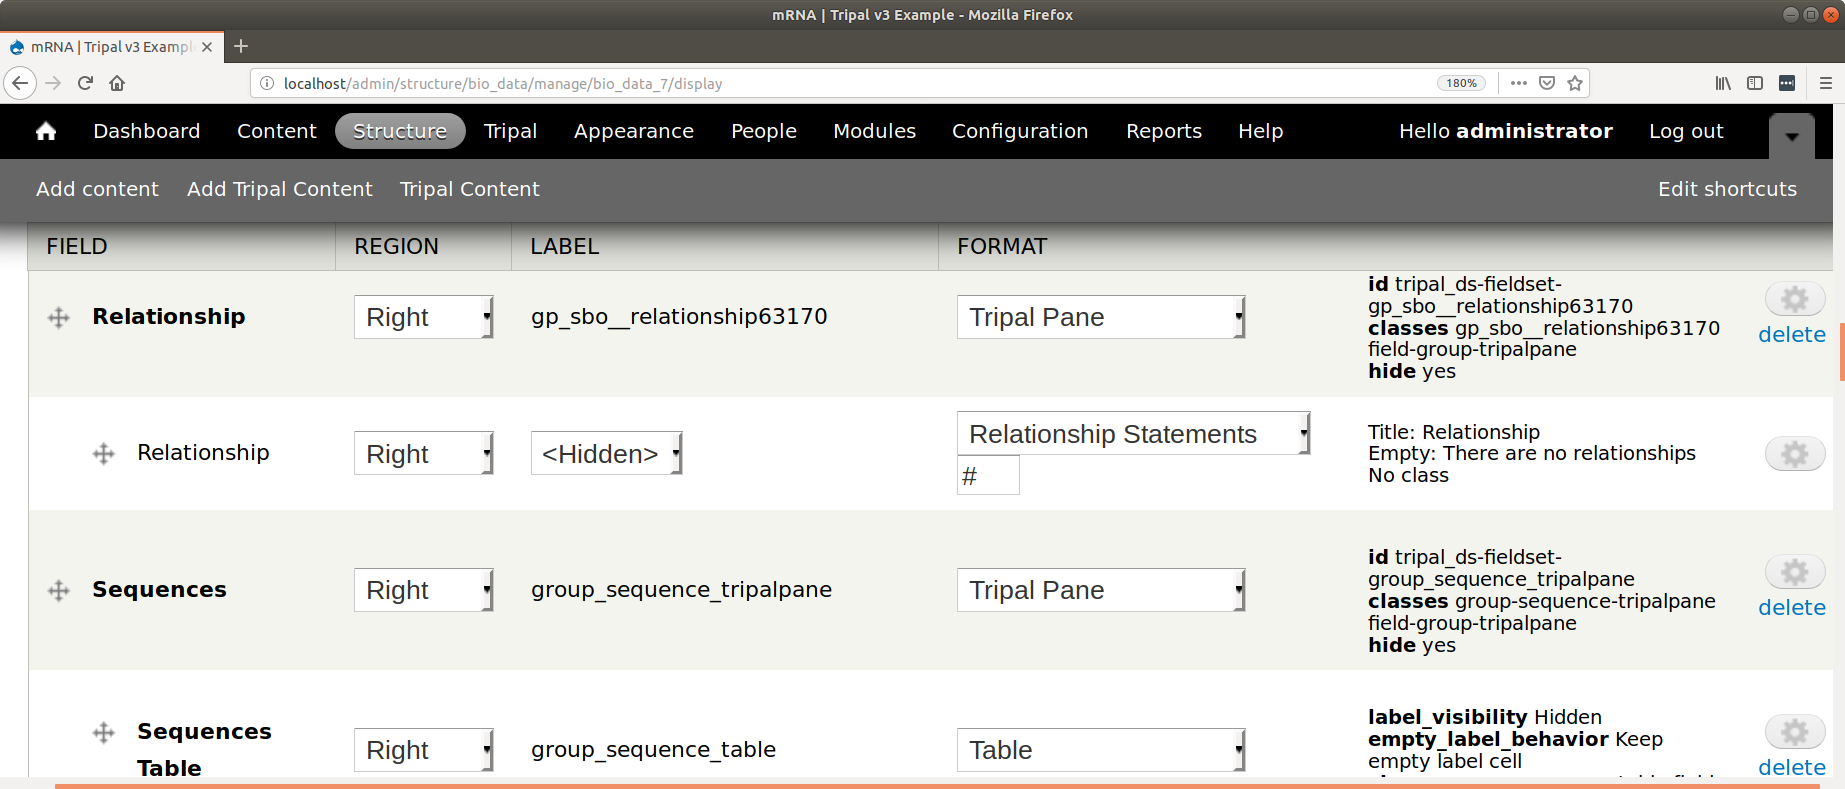The width and height of the screenshot is (1845, 789).
Task: Open Region dropdown for the Sequences row
Action: click(423, 590)
